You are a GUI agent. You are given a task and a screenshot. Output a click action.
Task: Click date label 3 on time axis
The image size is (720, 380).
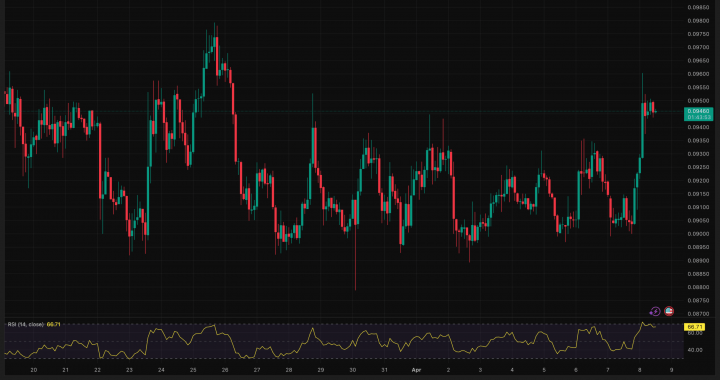[480, 370]
